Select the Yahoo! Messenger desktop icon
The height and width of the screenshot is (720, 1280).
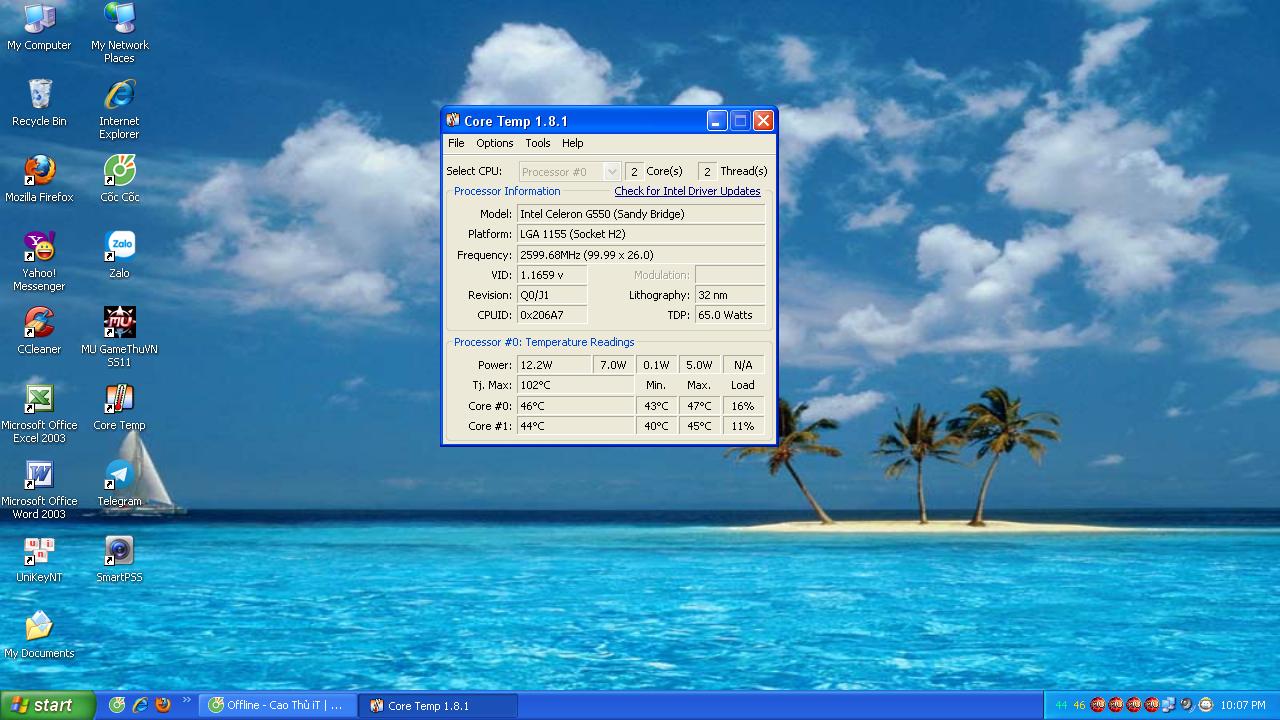tap(39, 261)
